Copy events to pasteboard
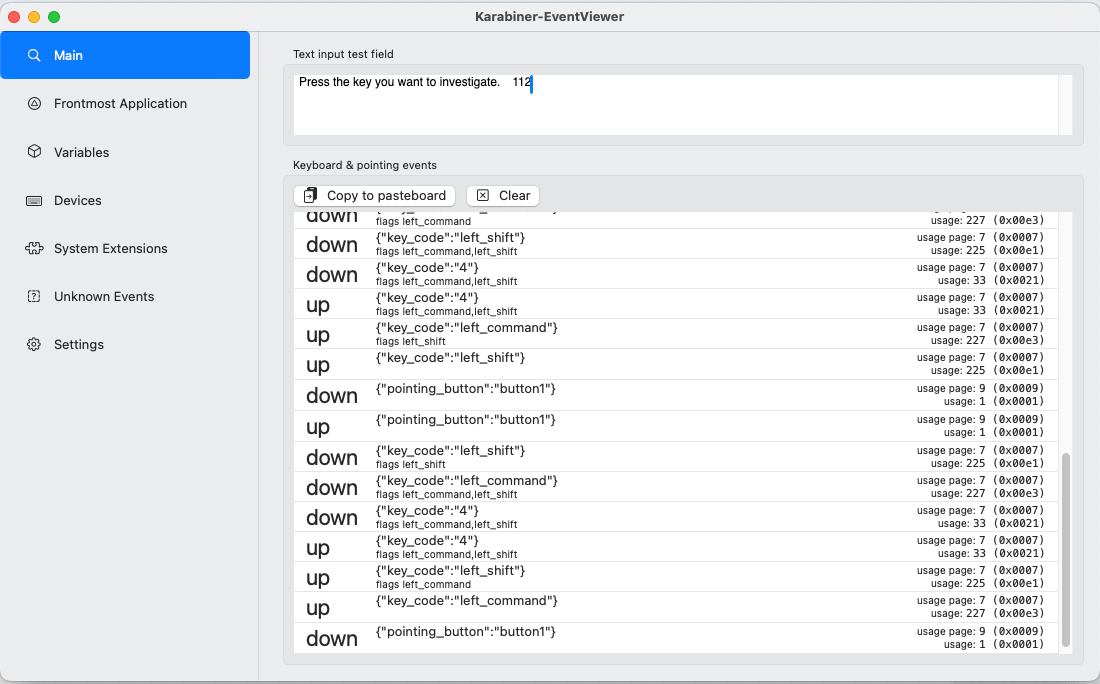 (x=375, y=196)
